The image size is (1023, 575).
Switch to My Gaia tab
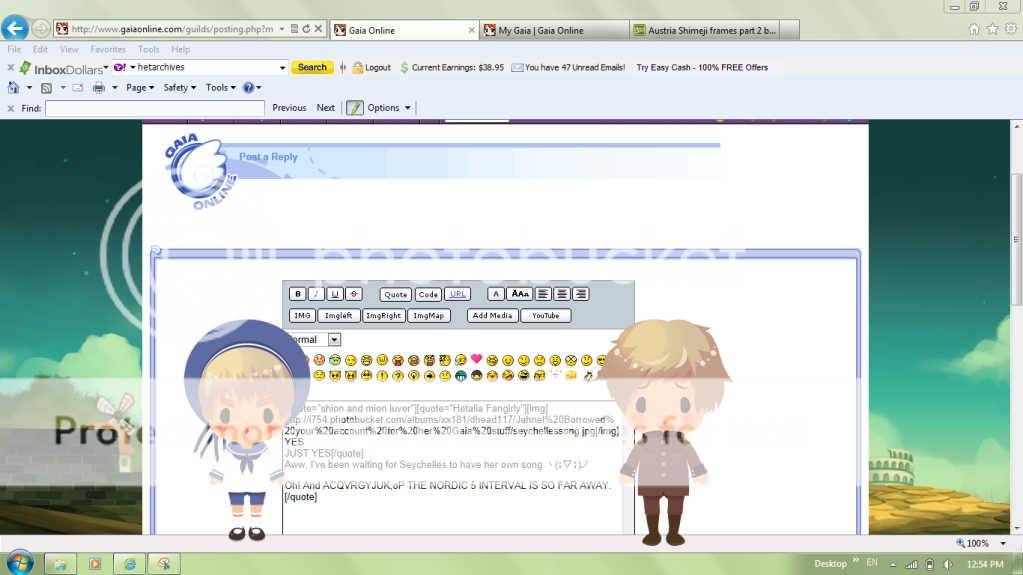[x=554, y=30]
